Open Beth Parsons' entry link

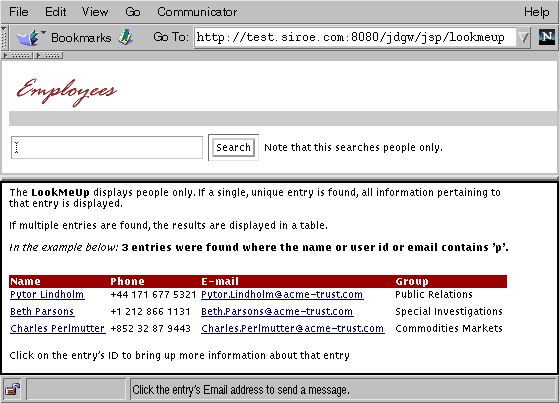click(42, 312)
